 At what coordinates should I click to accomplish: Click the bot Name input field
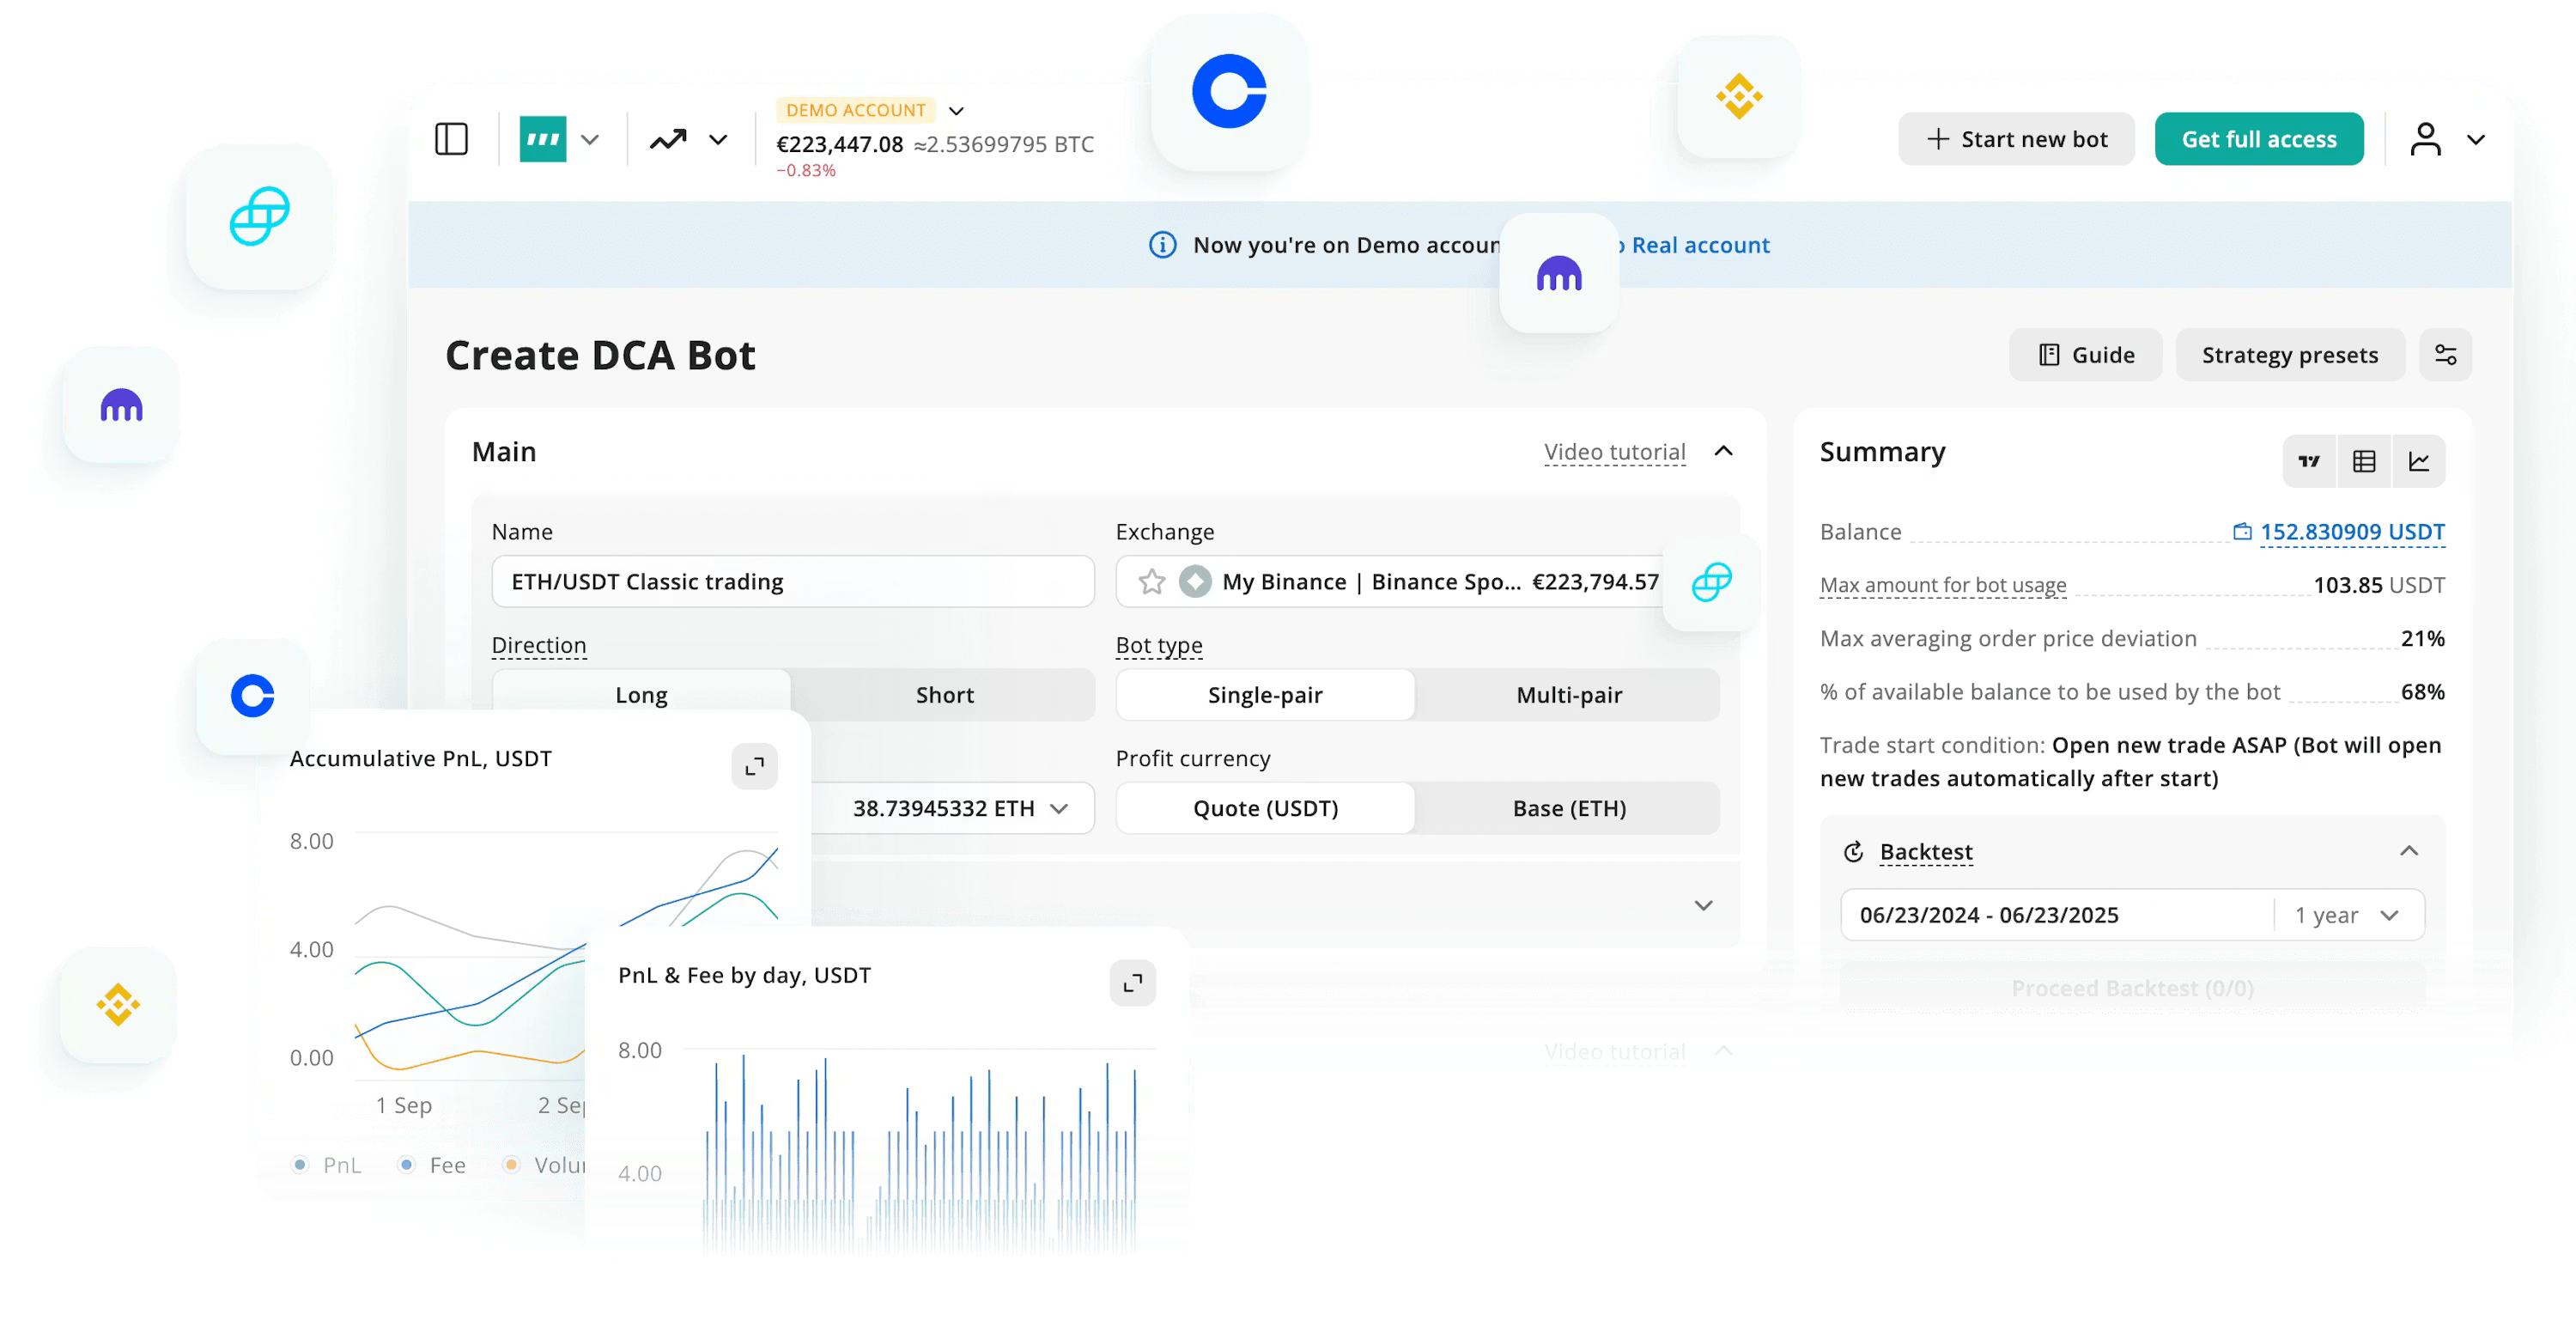pos(792,582)
